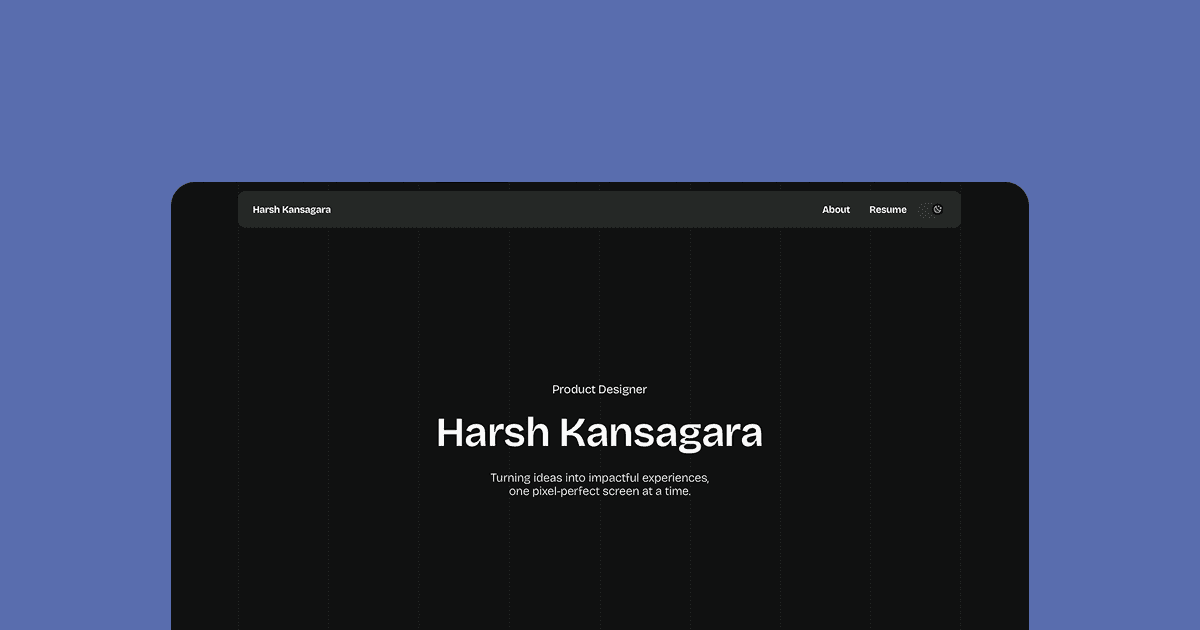The height and width of the screenshot is (630, 1200).
Task: Click the Product Designer subtitle text
Action: click(599, 389)
